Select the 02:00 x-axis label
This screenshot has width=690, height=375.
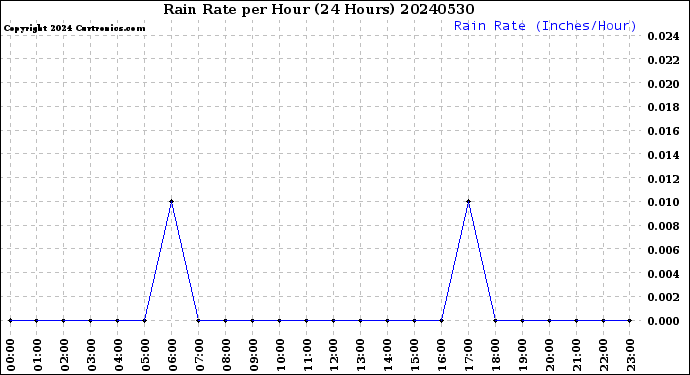(64, 355)
